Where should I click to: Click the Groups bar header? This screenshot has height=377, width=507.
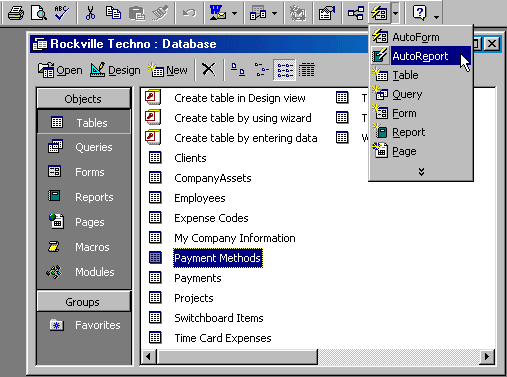pyautogui.click(x=84, y=302)
